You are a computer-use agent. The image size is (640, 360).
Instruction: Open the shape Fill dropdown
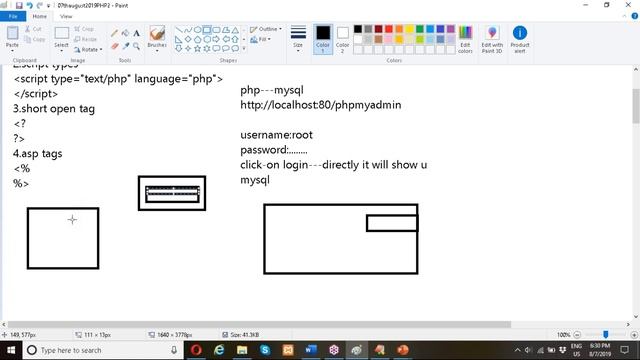pos(260,39)
